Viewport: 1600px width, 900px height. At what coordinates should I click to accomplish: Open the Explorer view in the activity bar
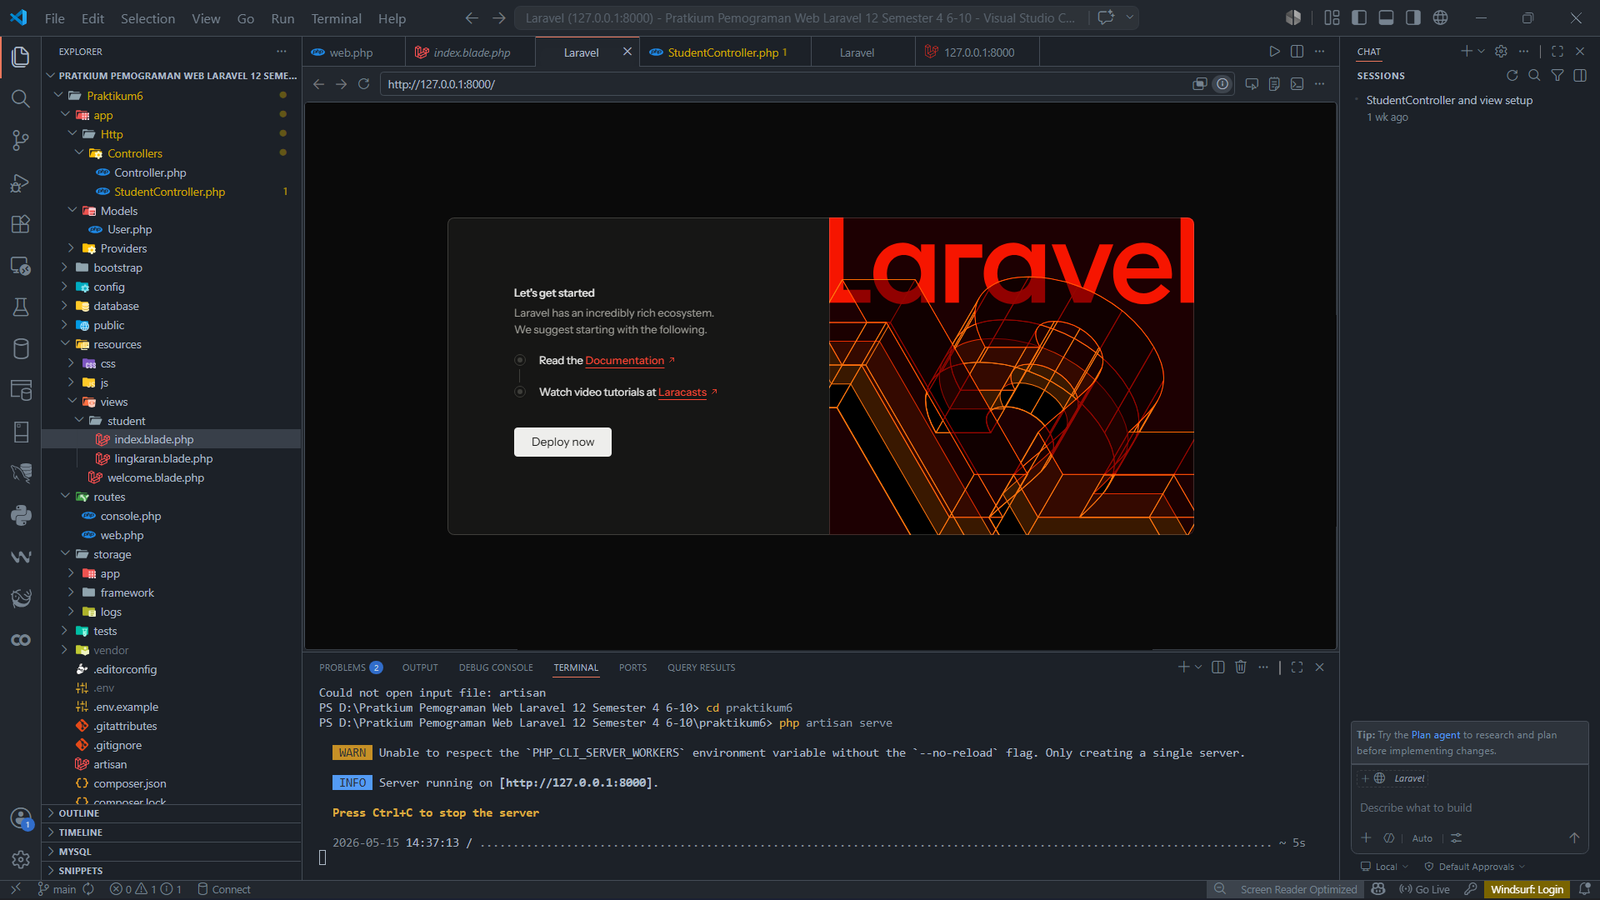pyautogui.click(x=20, y=57)
